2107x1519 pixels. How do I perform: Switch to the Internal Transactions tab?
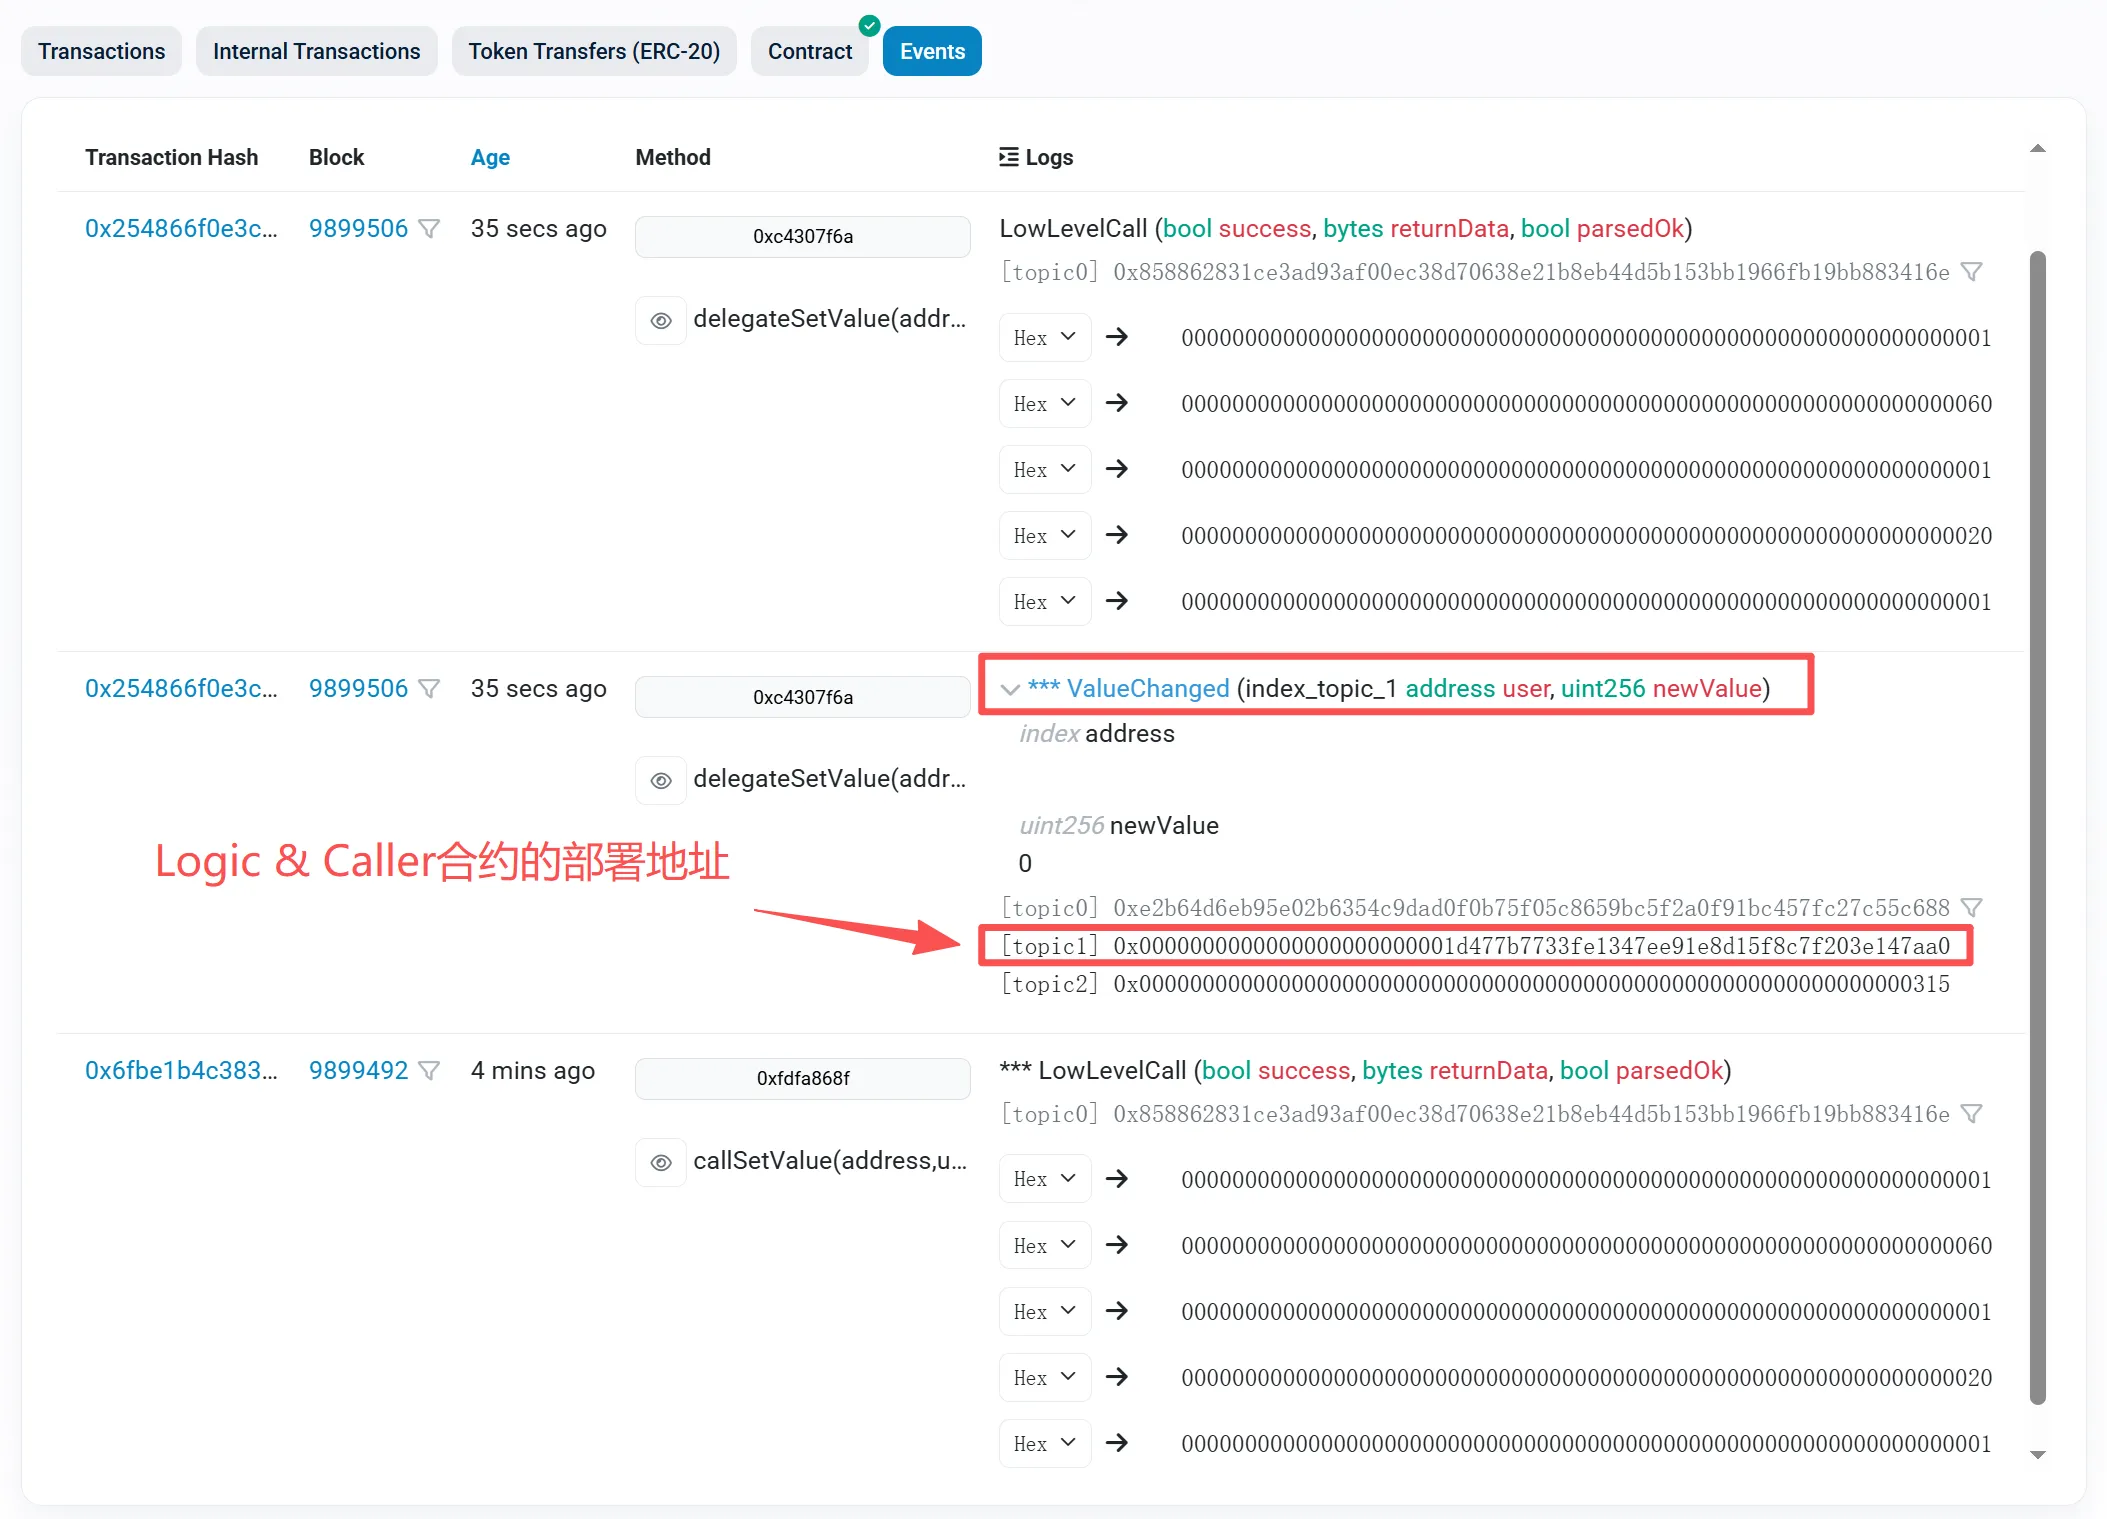coord(316,50)
